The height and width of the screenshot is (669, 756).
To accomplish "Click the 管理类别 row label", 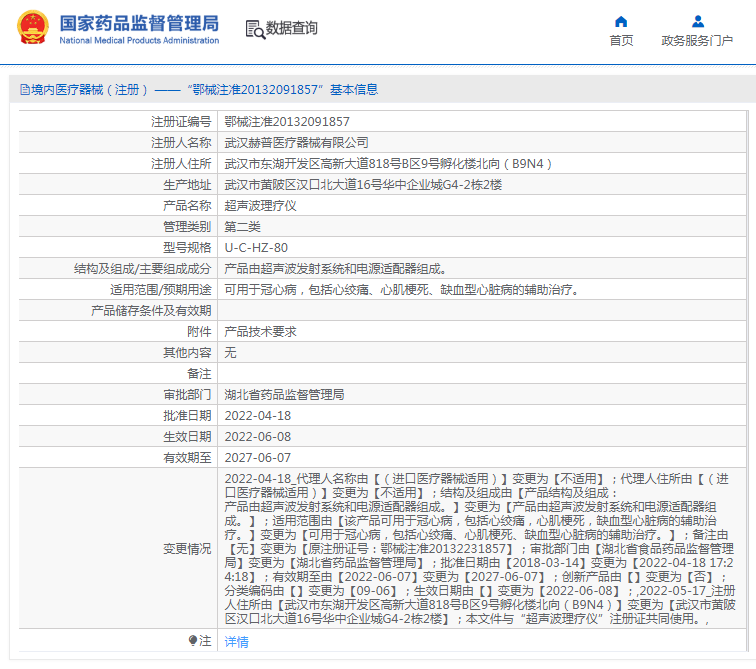I will pos(187,227).
